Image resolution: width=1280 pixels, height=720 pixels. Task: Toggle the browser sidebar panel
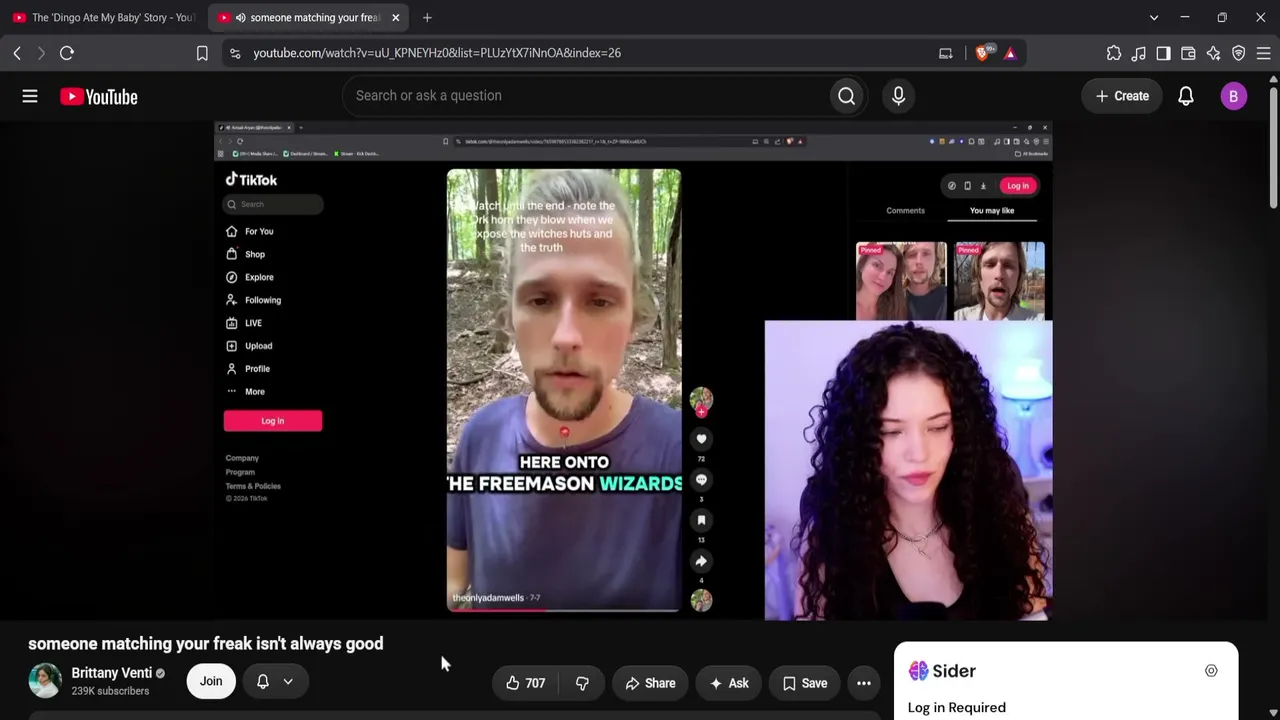tap(1163, 53)
